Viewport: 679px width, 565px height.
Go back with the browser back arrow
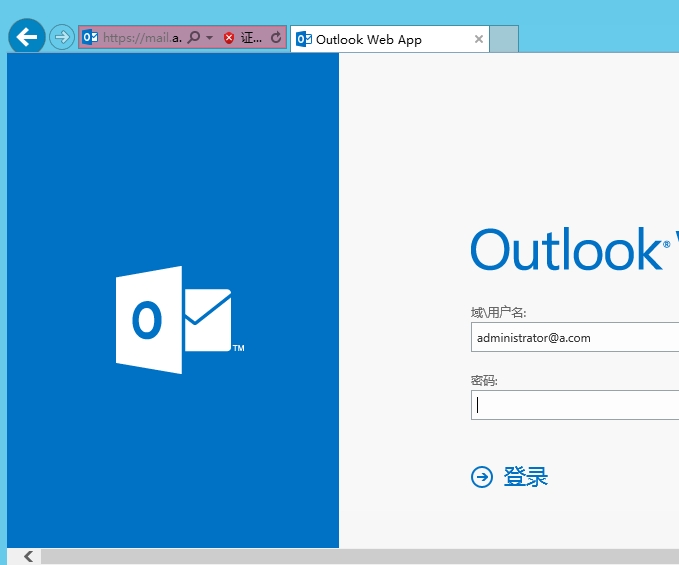[x=26, y=37]
